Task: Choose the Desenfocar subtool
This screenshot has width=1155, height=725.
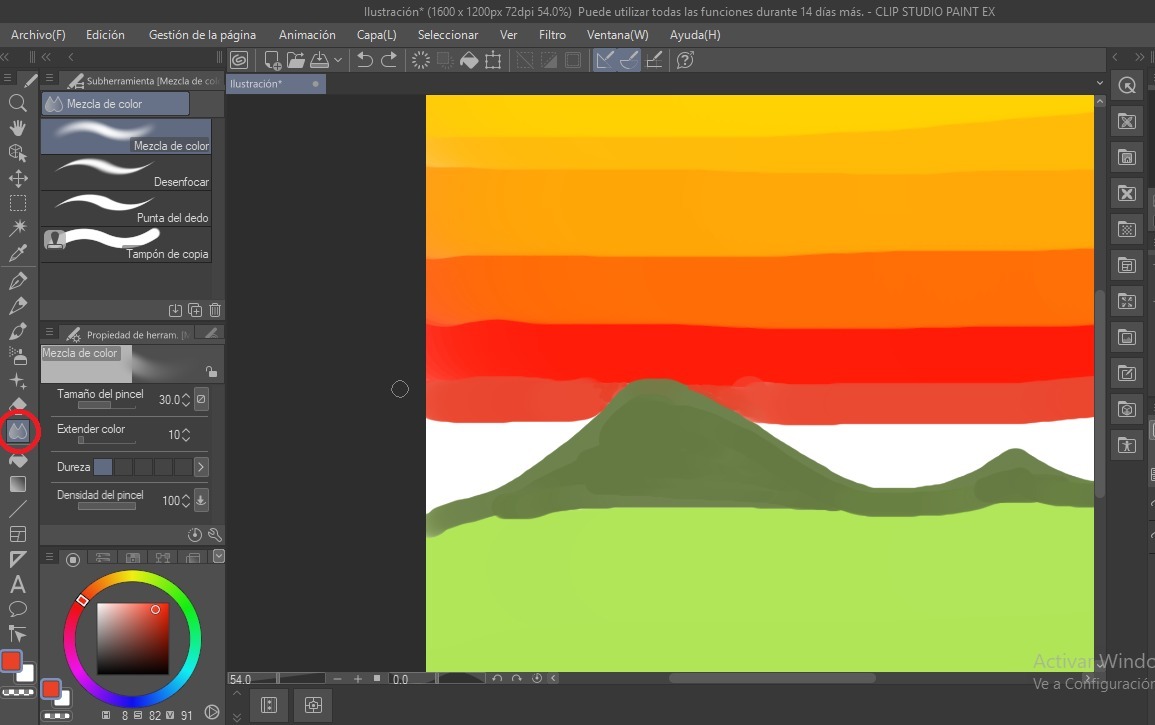Action: (x=125, y=174)
